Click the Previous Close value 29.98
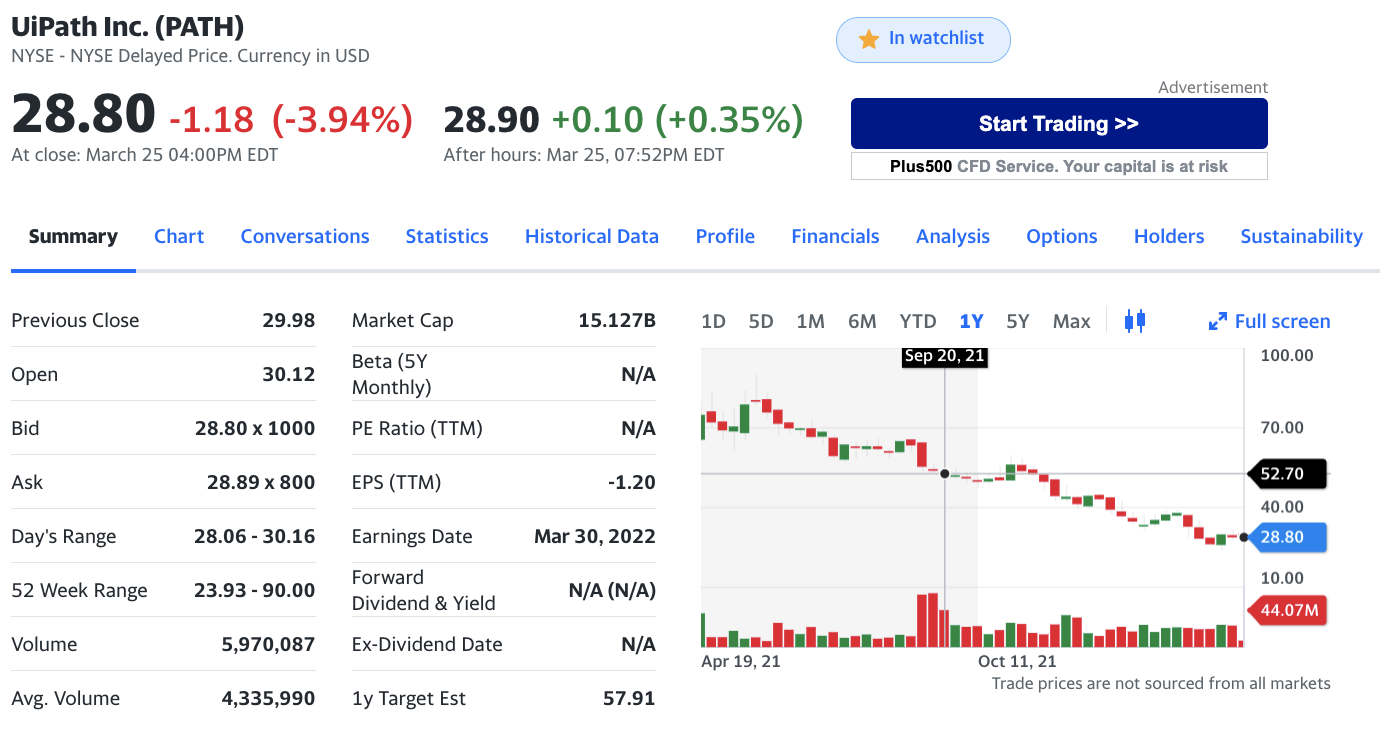 [288, 321]
